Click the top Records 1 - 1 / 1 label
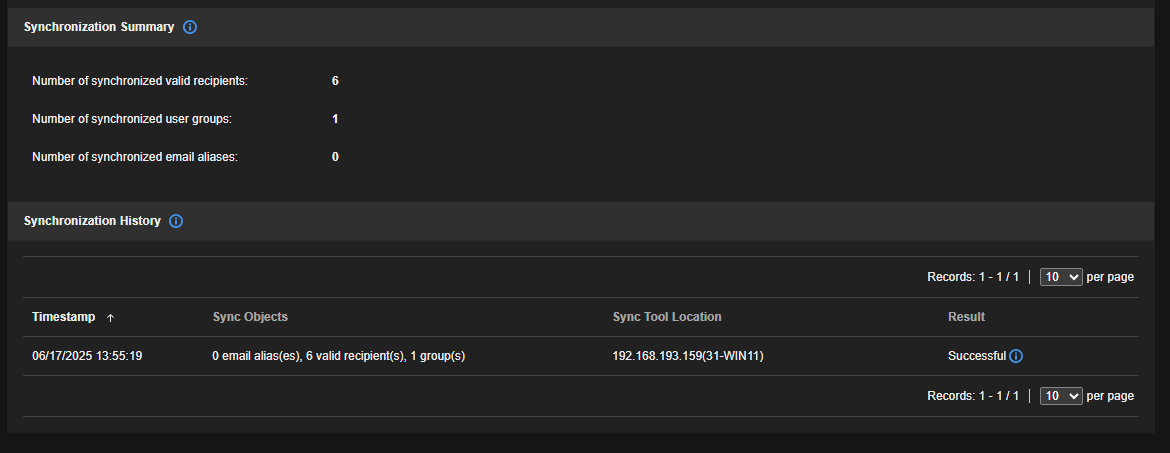The height and width of the screenshot is (453, 1170). coord(972,277)
